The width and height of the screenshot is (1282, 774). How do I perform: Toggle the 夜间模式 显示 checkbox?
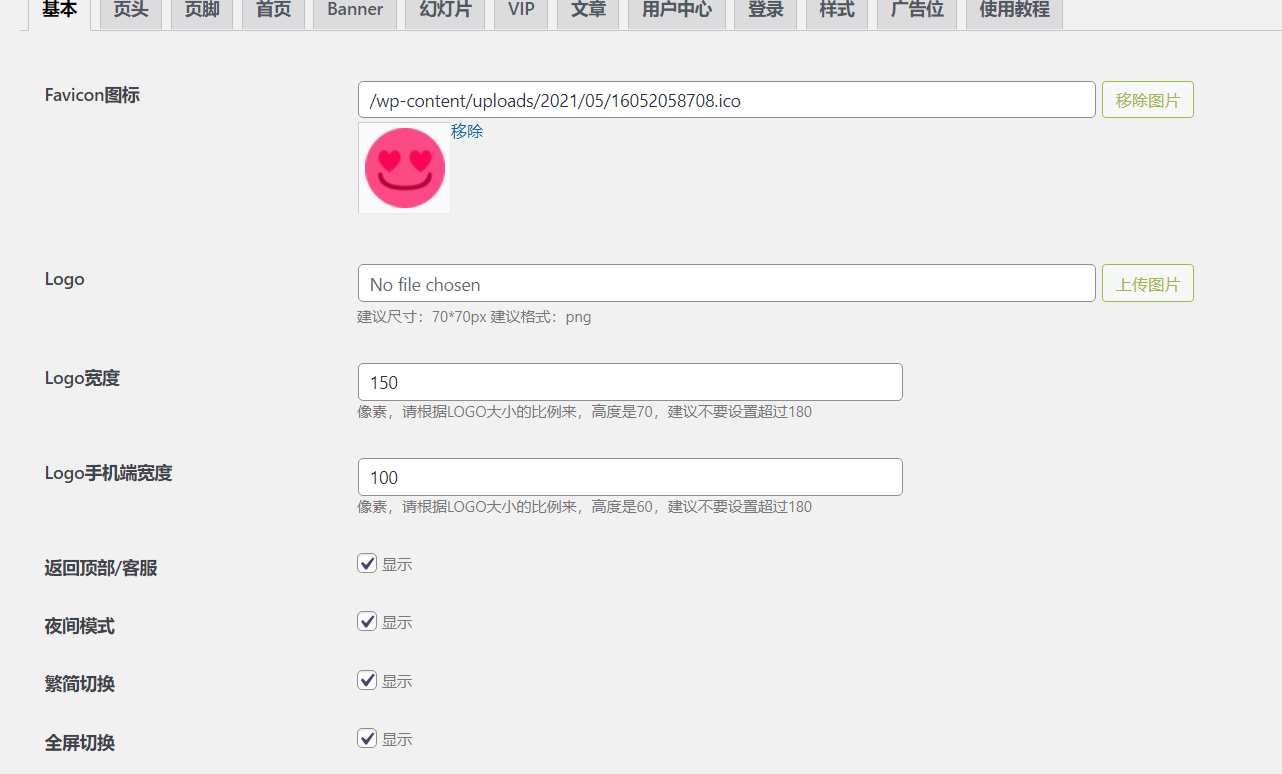point(367,621)
